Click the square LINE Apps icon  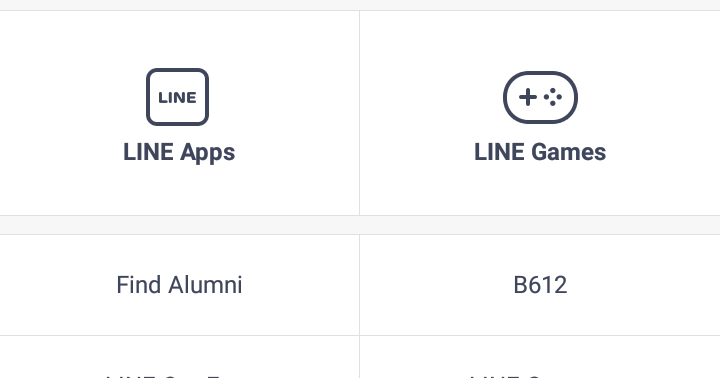tap(177, 97)
